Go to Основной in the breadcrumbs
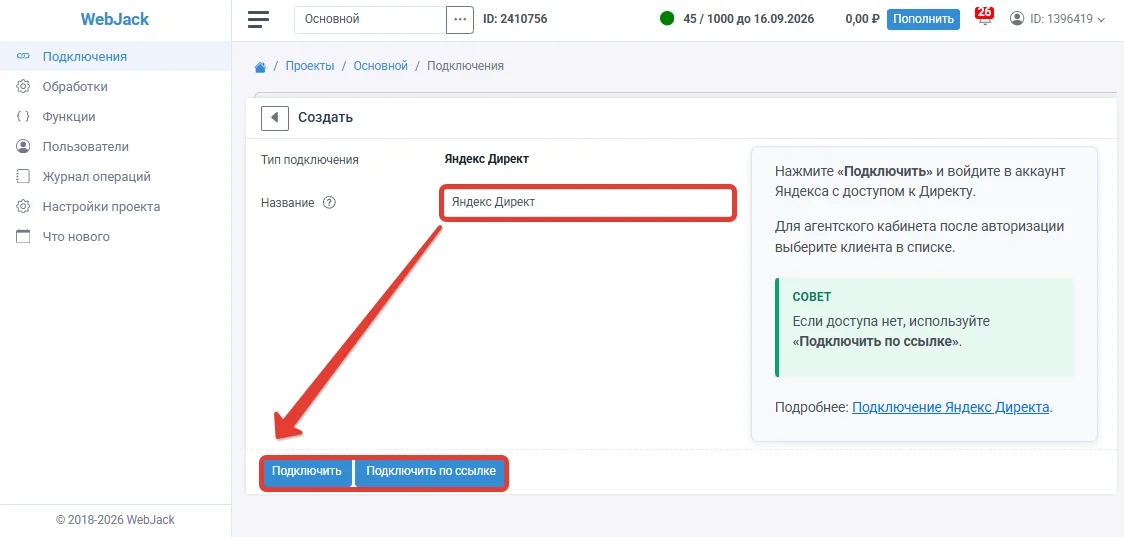 [381, 66]
